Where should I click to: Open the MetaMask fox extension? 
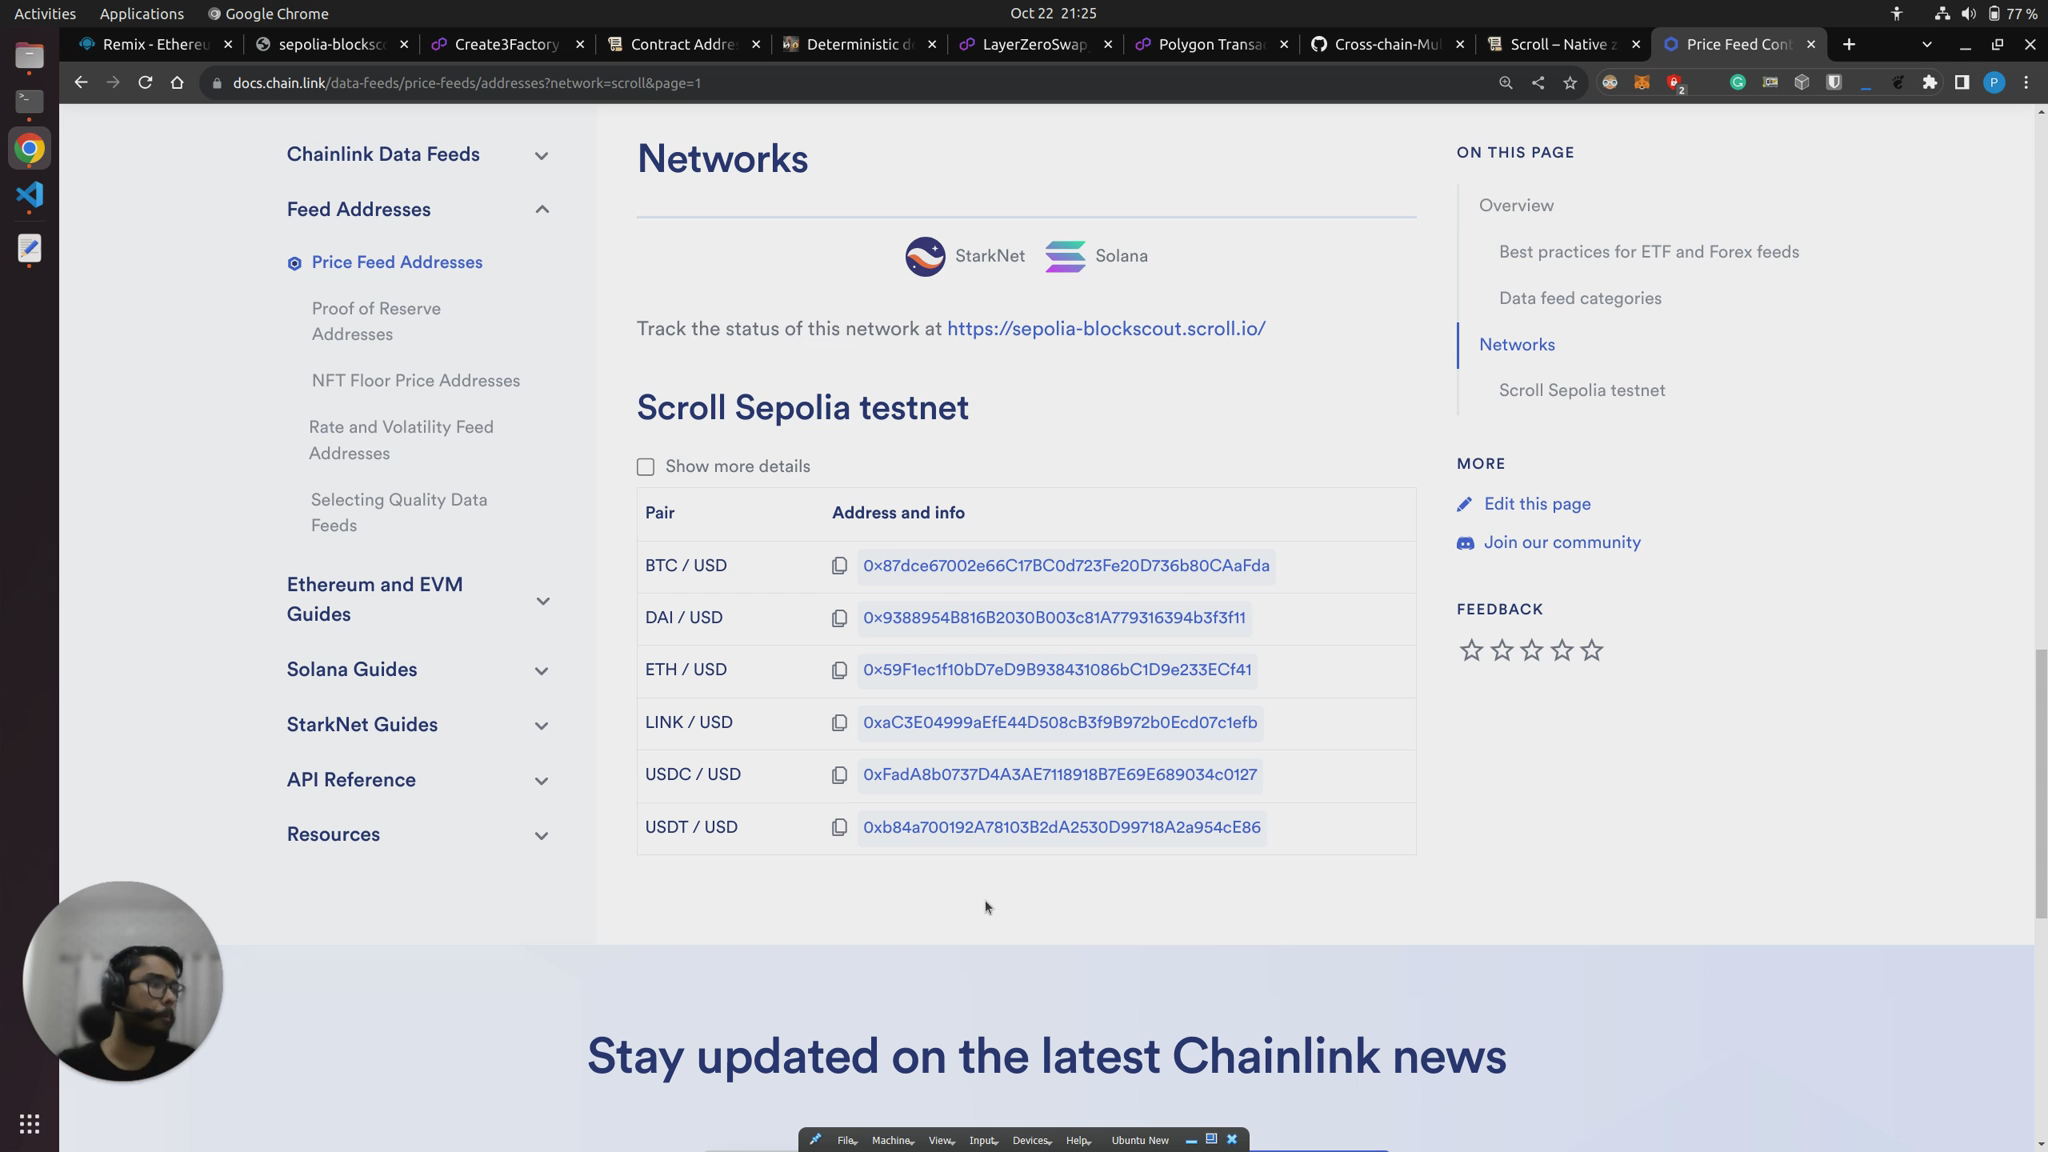point(1642,83)
